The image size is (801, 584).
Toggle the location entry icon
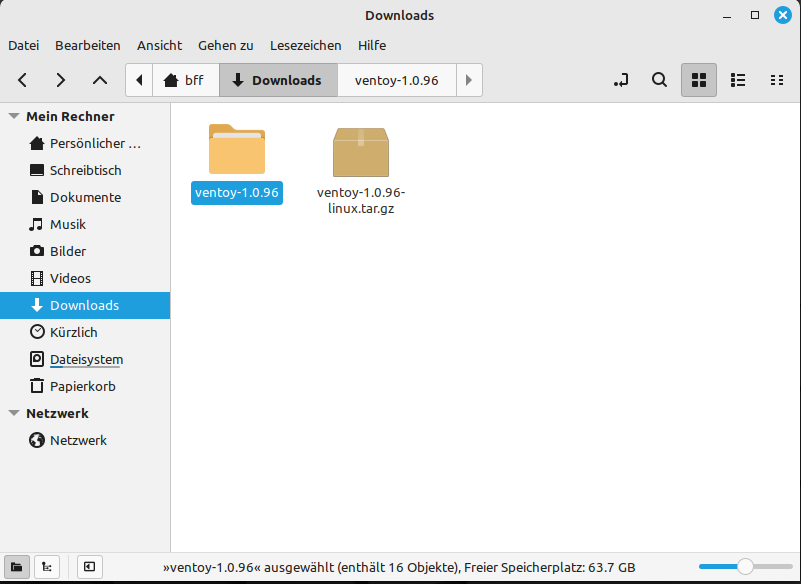[x=621, y=80]
